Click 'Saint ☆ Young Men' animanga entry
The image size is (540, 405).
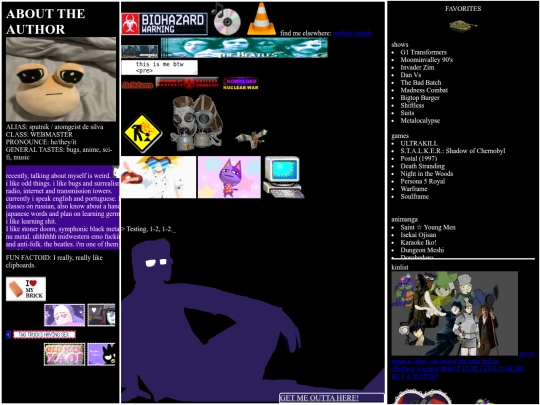[x=428, y=227]
